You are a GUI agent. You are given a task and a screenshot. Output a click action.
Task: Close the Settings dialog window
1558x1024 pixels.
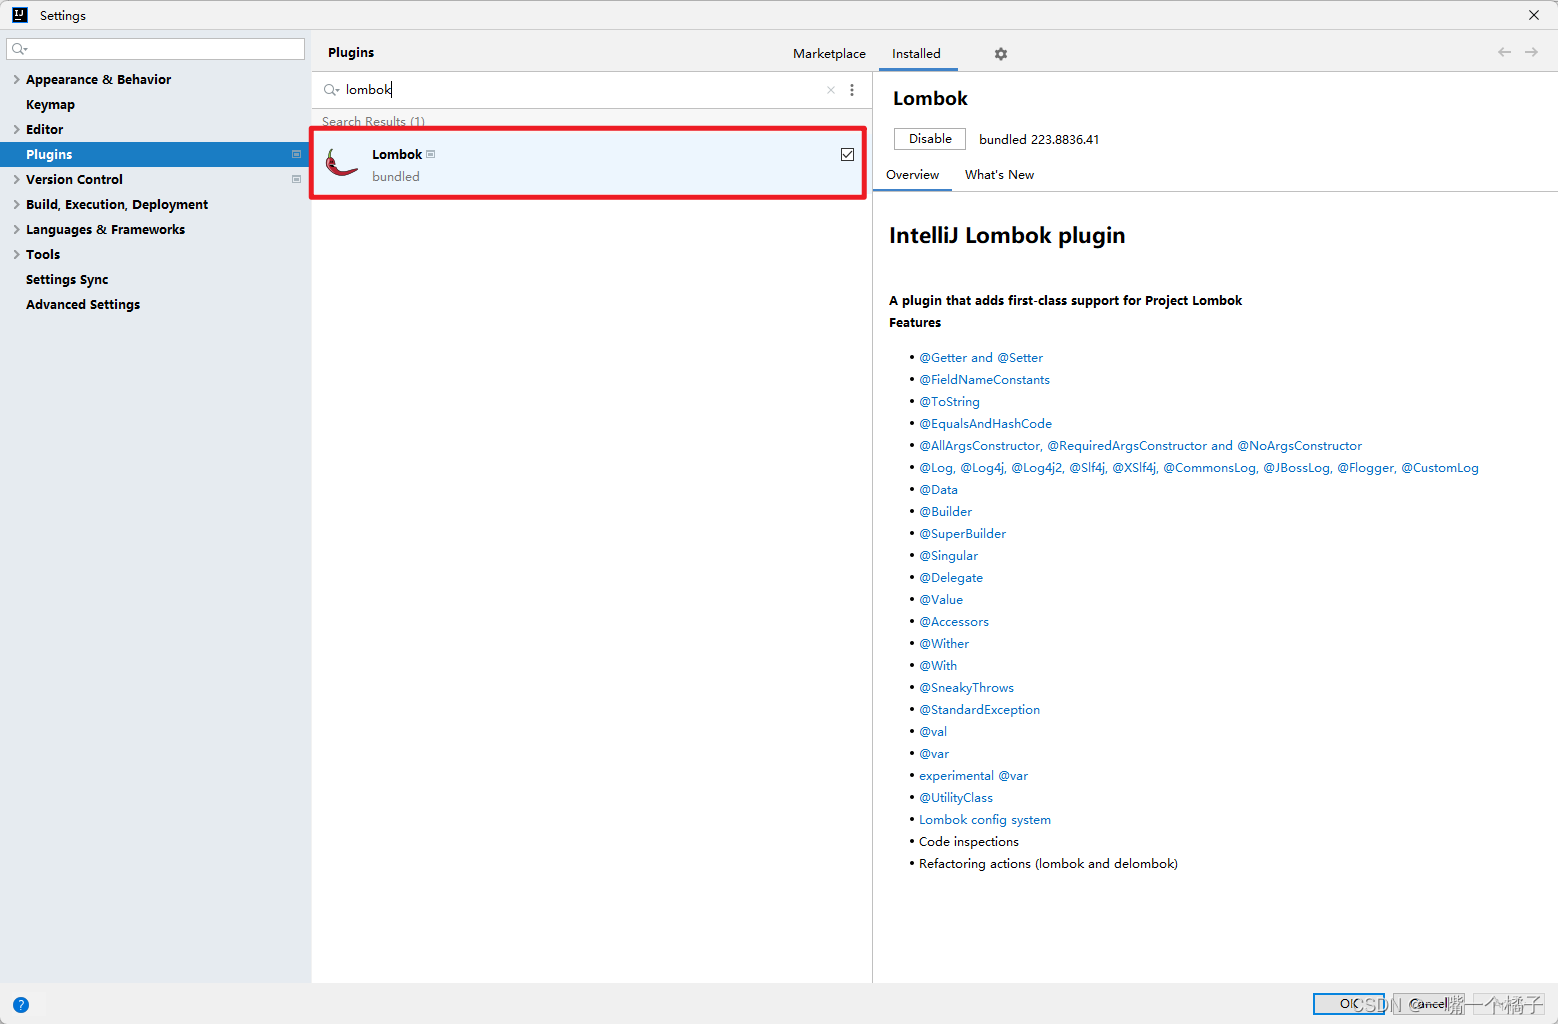[1534, 15]
